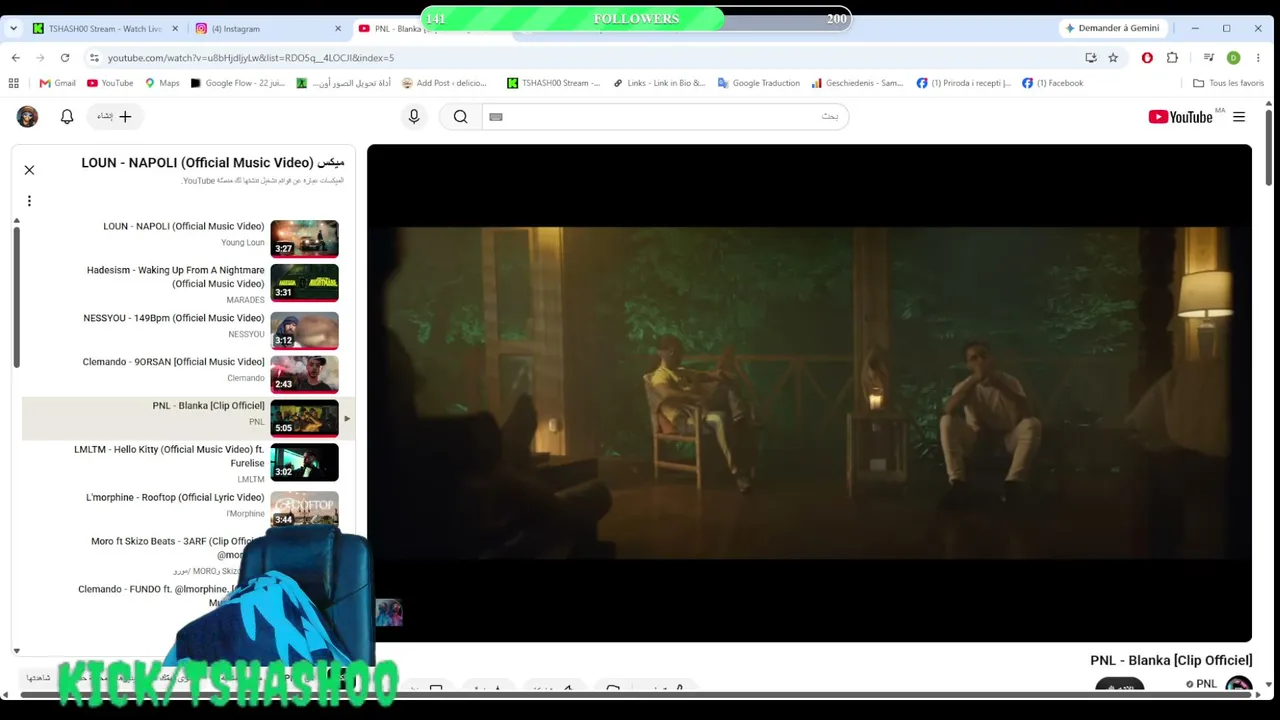Screen dimensions: 1280x720
Task: Click the playlist scroll down arrow
Action: click(x=16, y=651)
